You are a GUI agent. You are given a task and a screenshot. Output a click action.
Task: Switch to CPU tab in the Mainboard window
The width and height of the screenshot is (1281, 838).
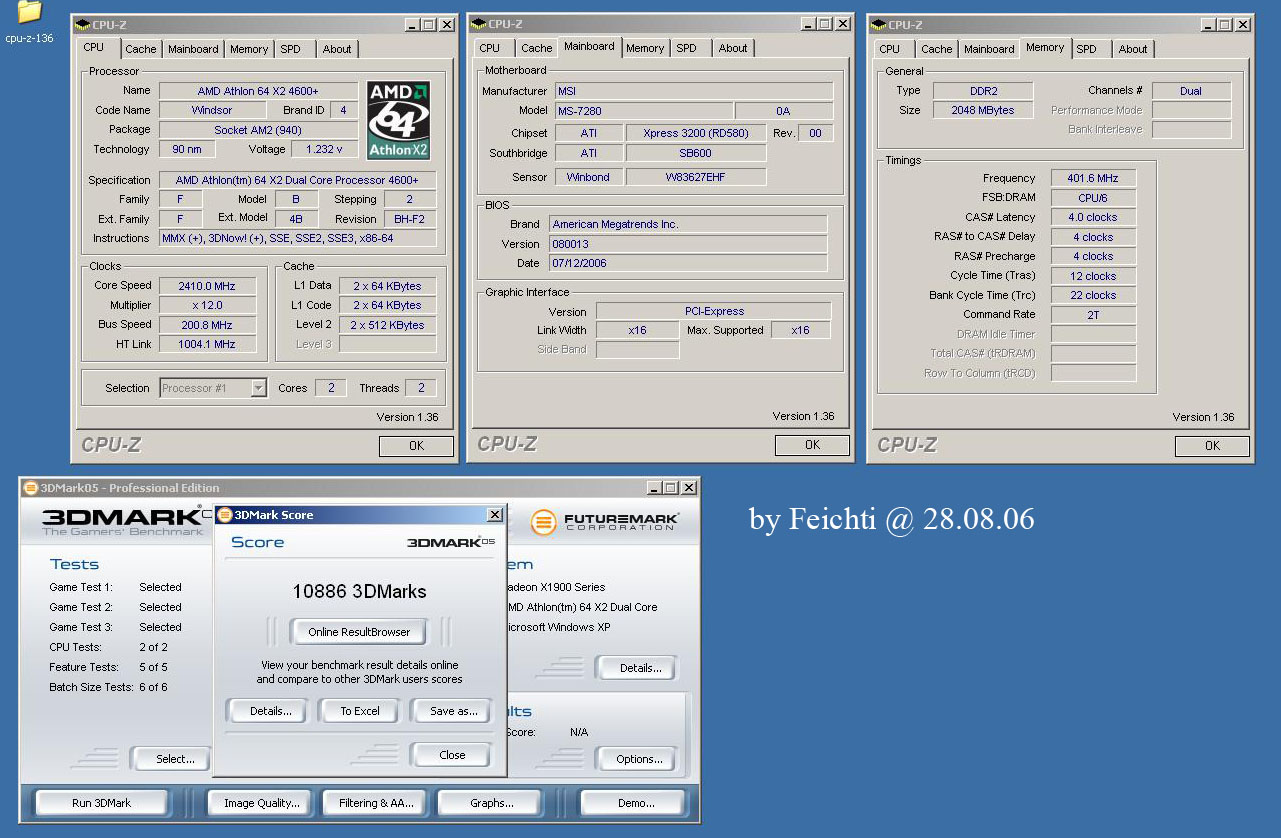(x=490, y=48)
